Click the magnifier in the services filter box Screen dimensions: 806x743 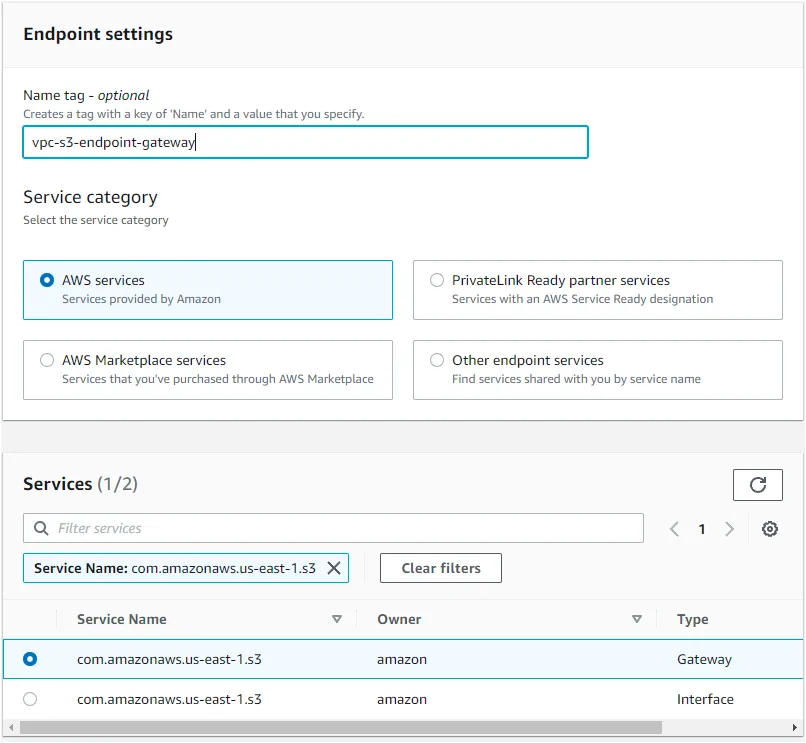click(41, 528)
